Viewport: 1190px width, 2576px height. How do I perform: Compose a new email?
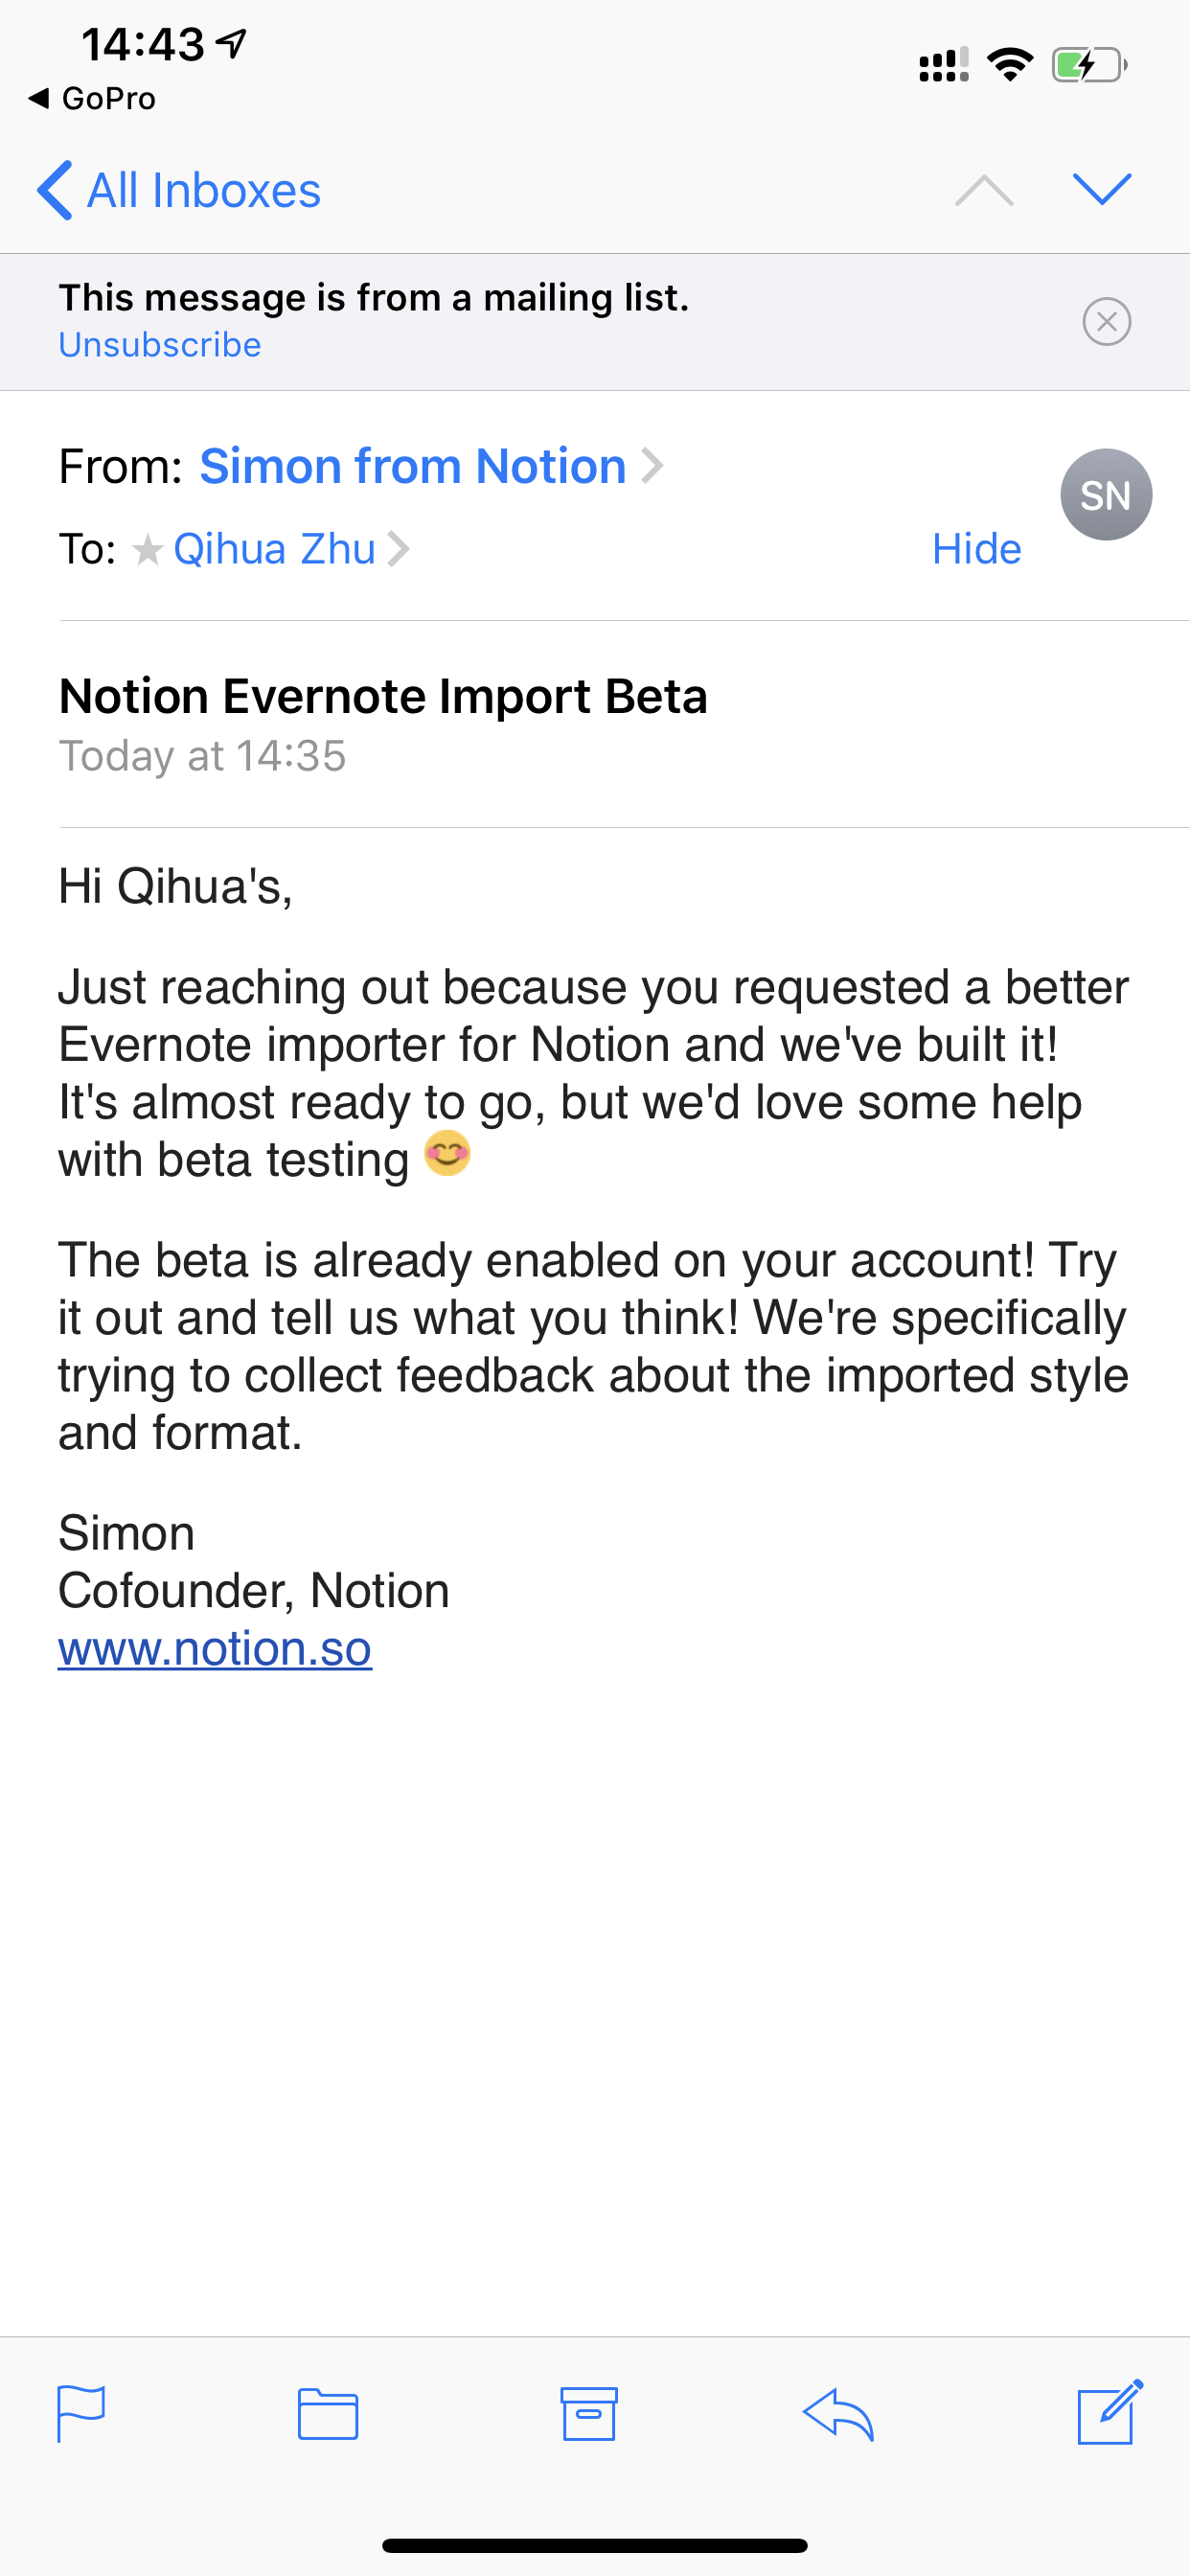click(1109, 2412)
